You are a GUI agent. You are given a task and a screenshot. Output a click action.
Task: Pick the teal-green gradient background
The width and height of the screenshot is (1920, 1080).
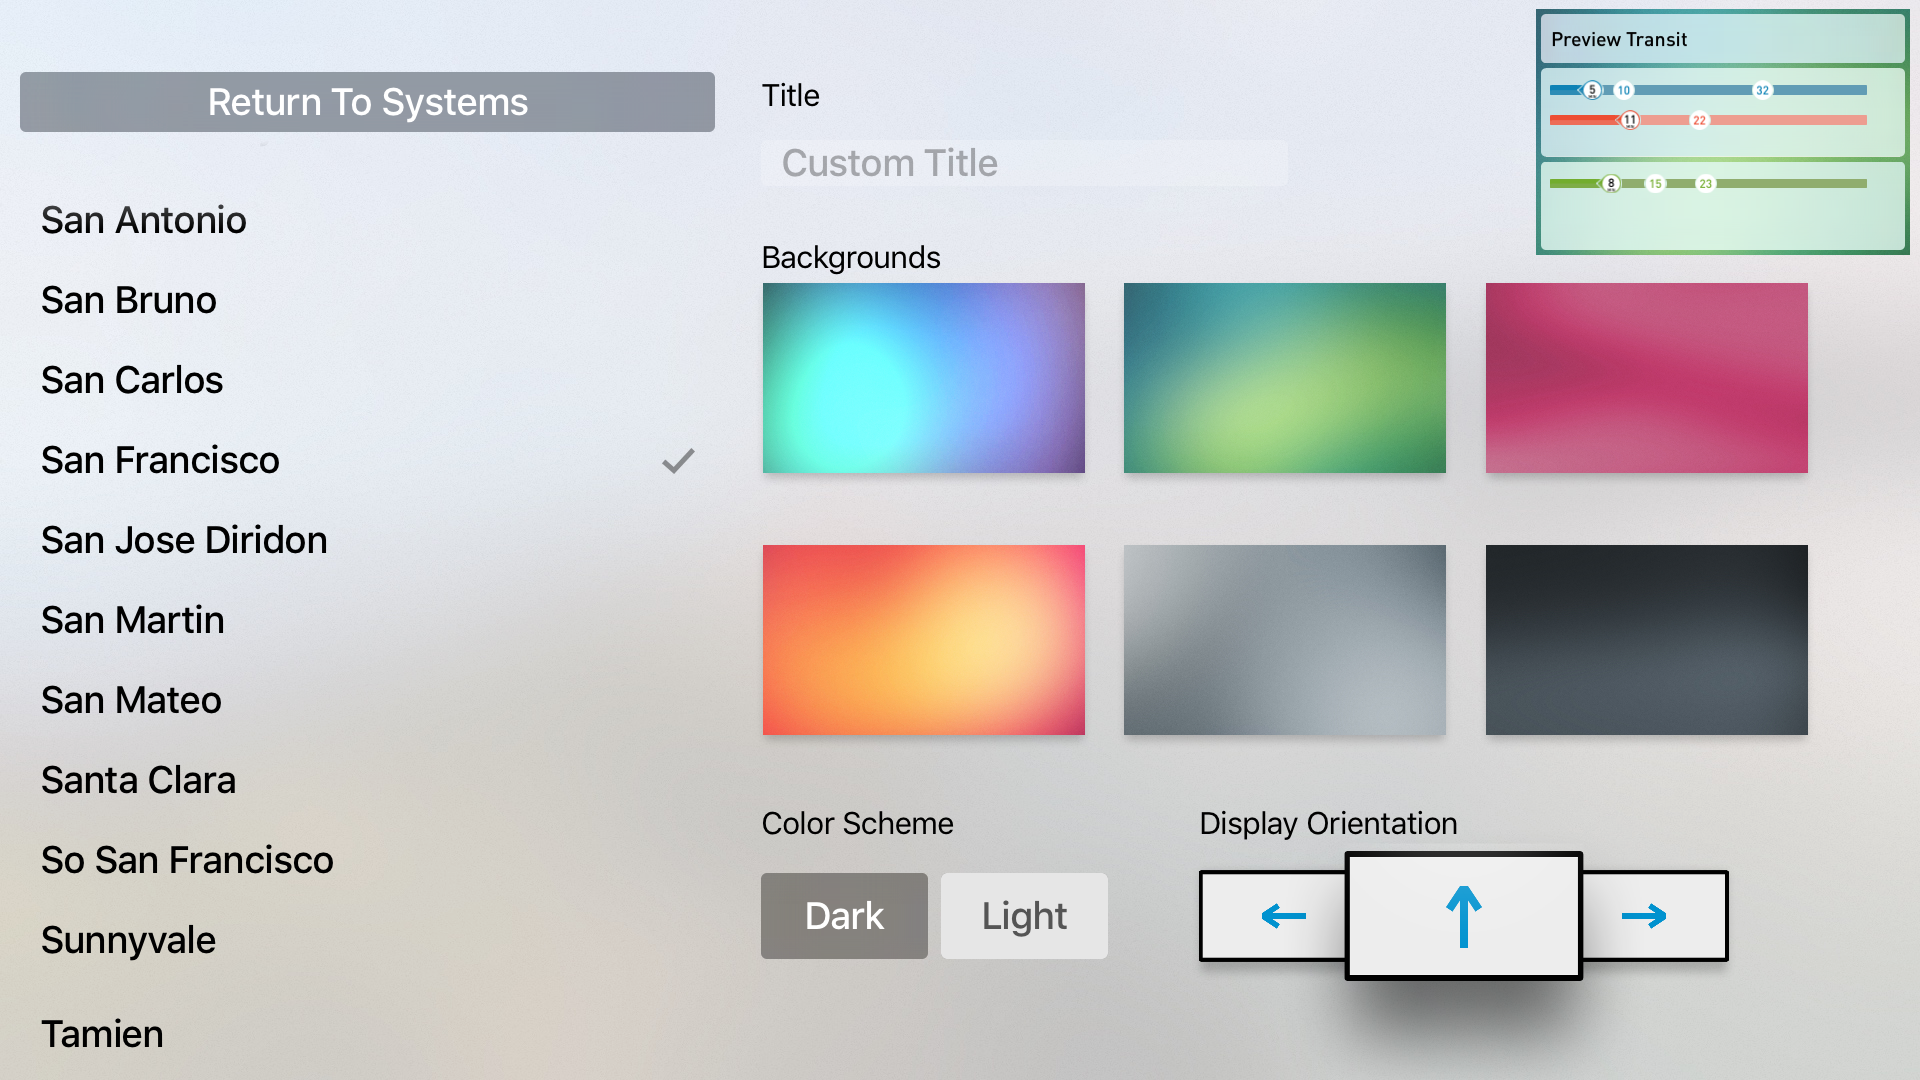pyautogui.click(x=1285, y=378)
